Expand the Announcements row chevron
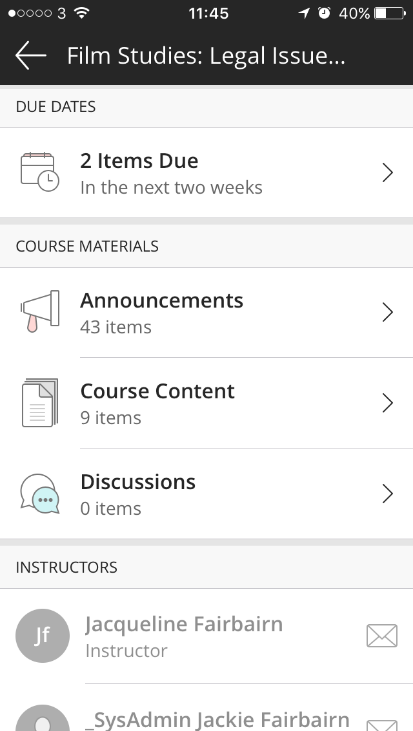Screen dimensions: 413x731 [x=387, y=312]
